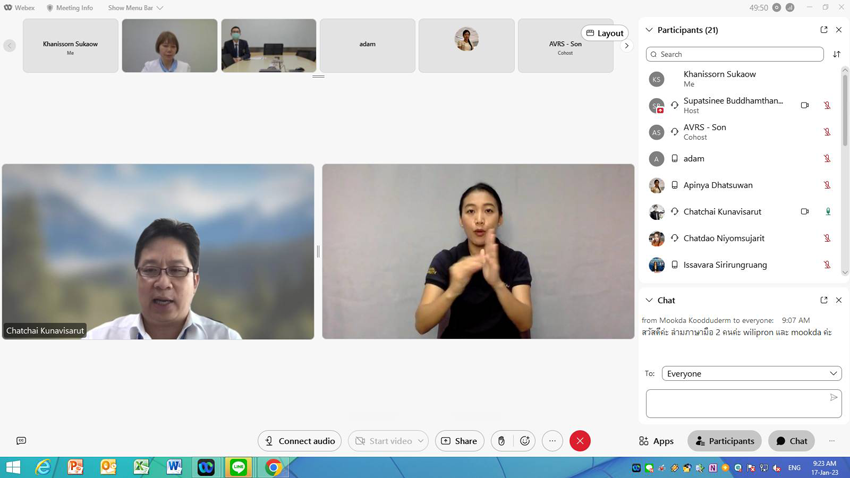850x478 pixels.
Task: Click active mic icon for Chatchai Kunavisarut
Action: click(x=828, y=211)
